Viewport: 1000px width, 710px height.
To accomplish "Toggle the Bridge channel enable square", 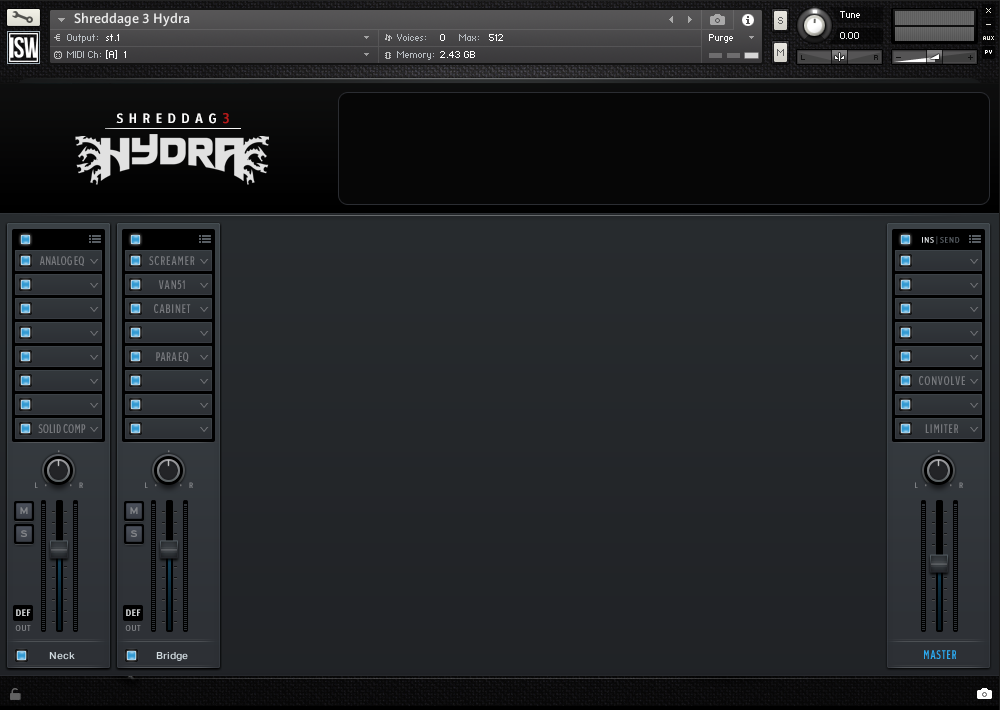I will (x=131, y=655).
